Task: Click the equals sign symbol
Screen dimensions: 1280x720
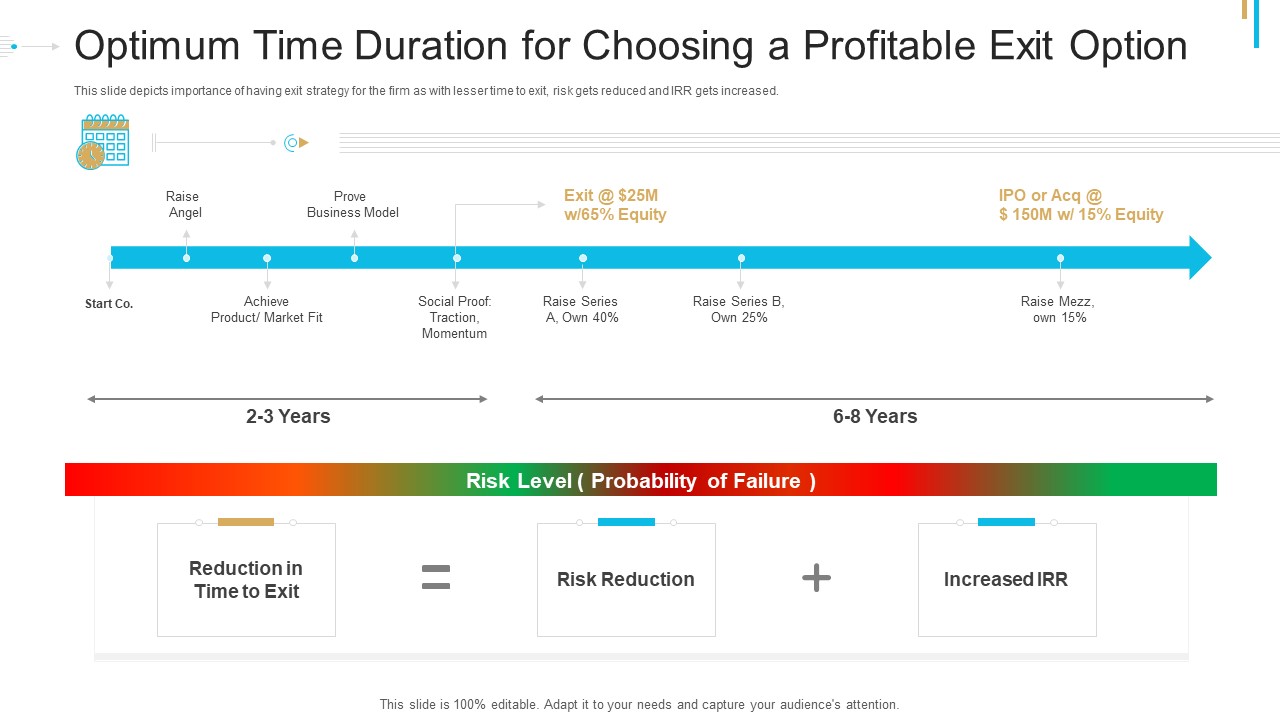Action: coord(436,577)
